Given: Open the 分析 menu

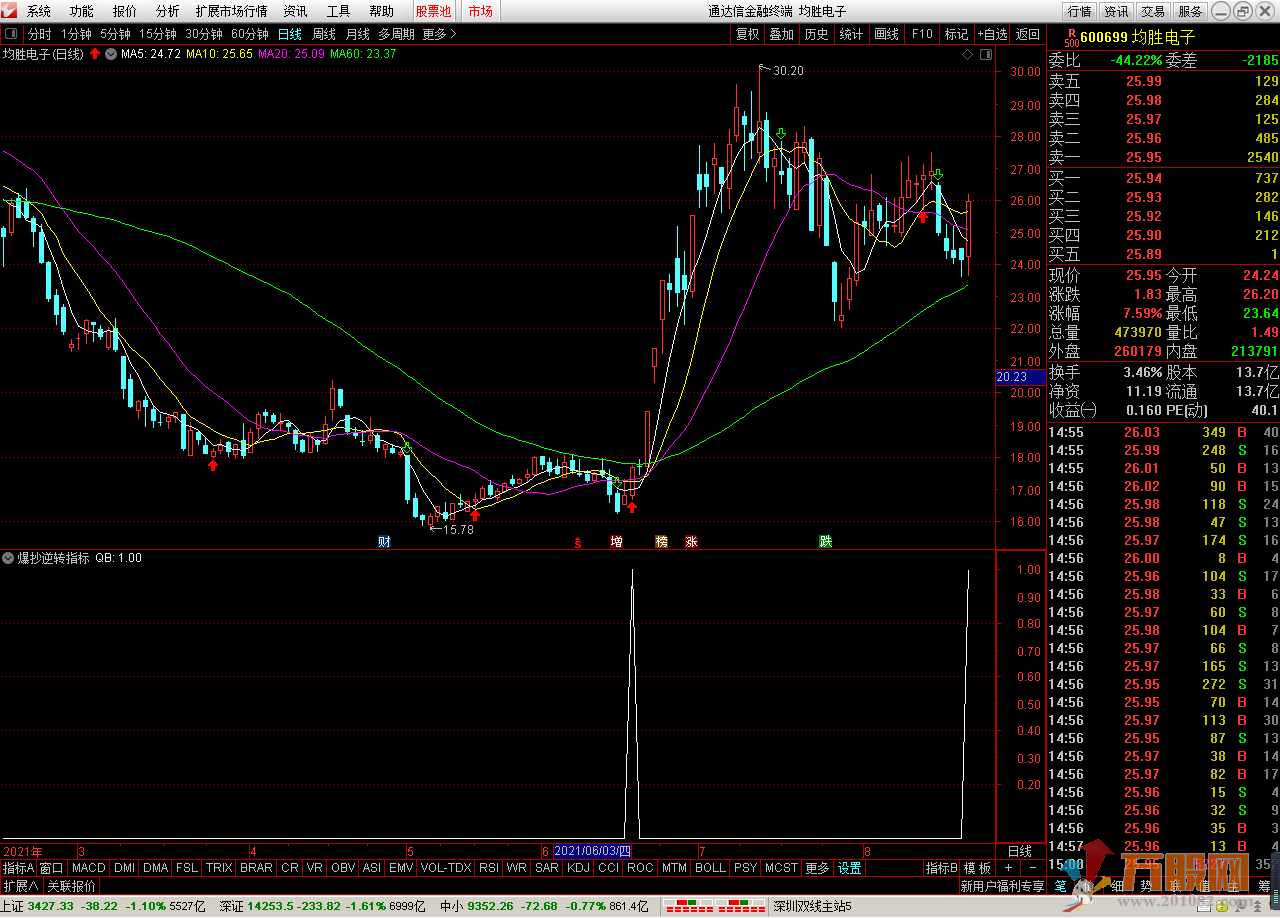Looking at the screenshot, I should coord(168,12).
